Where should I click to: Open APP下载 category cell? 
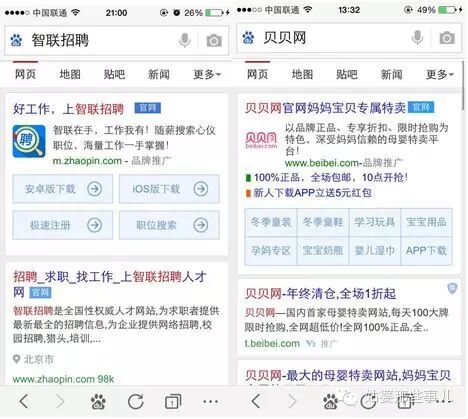pyautogui.click(x=426, y=251)
